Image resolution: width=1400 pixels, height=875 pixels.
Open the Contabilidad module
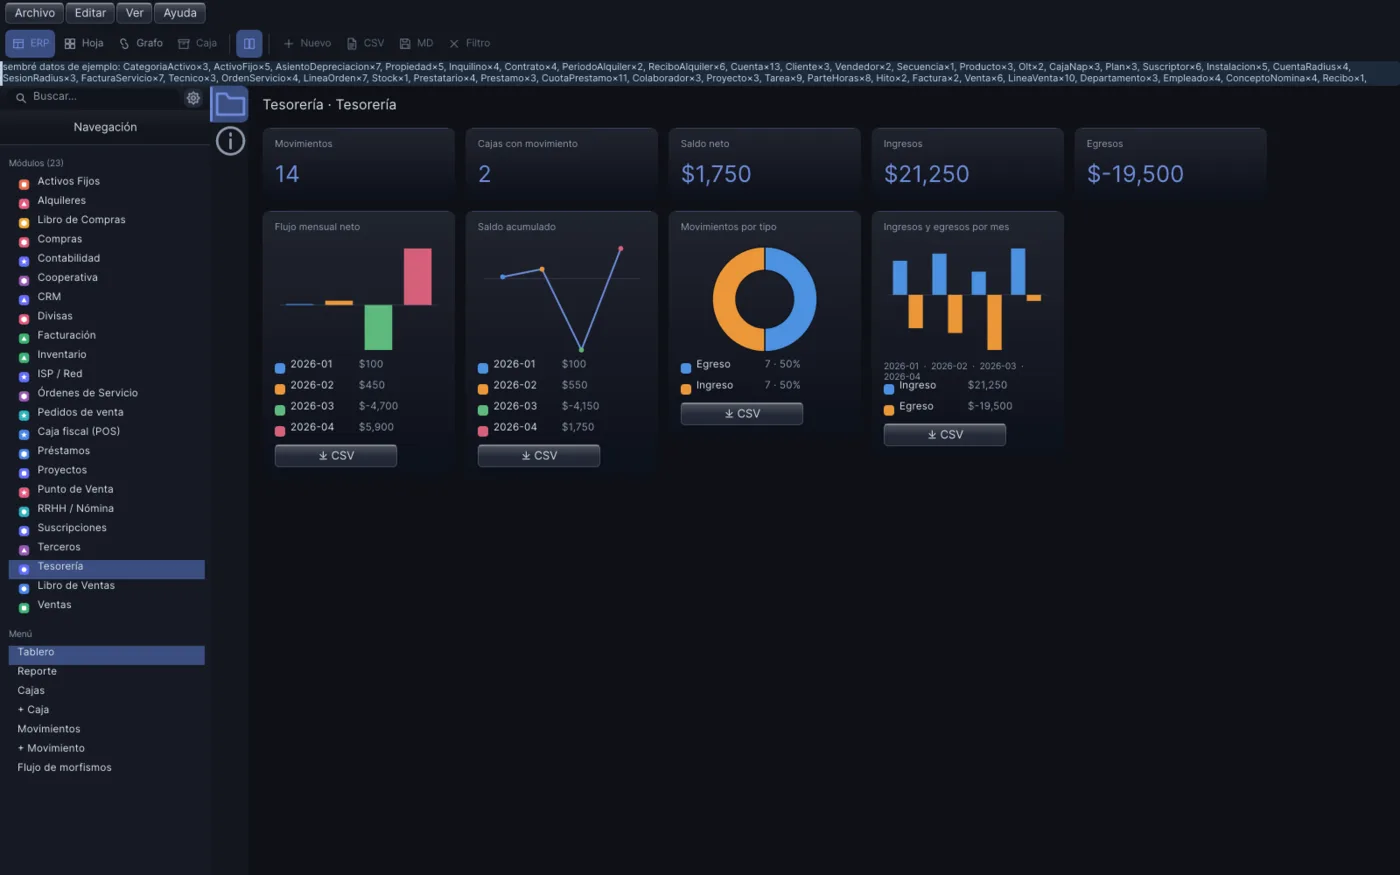68,258
